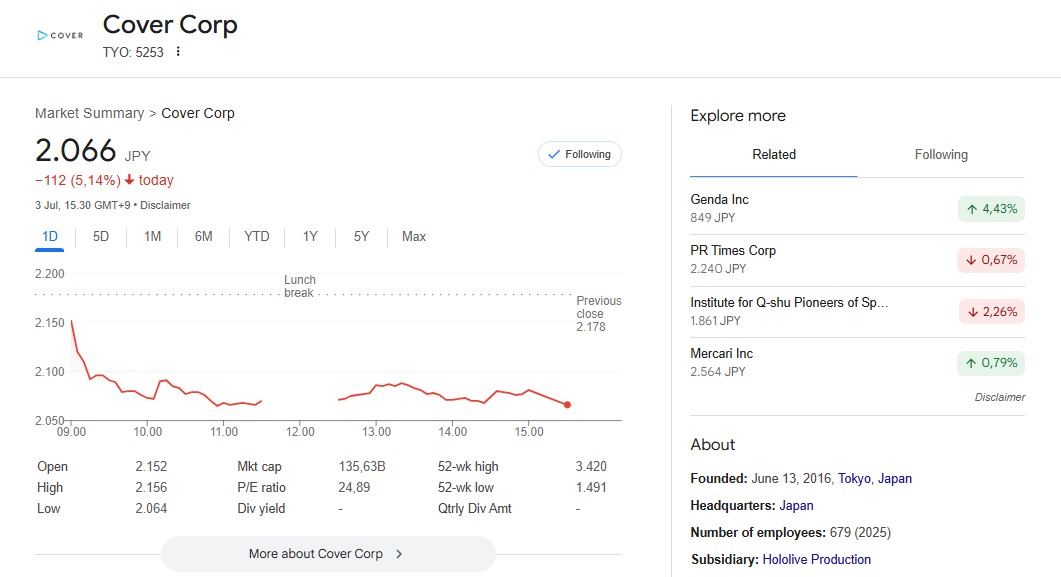The image size is (1061, 577).
Task: Click the Number of employees: 679 (2025) text
Action: pyautogui.click(x=790, y=532)
